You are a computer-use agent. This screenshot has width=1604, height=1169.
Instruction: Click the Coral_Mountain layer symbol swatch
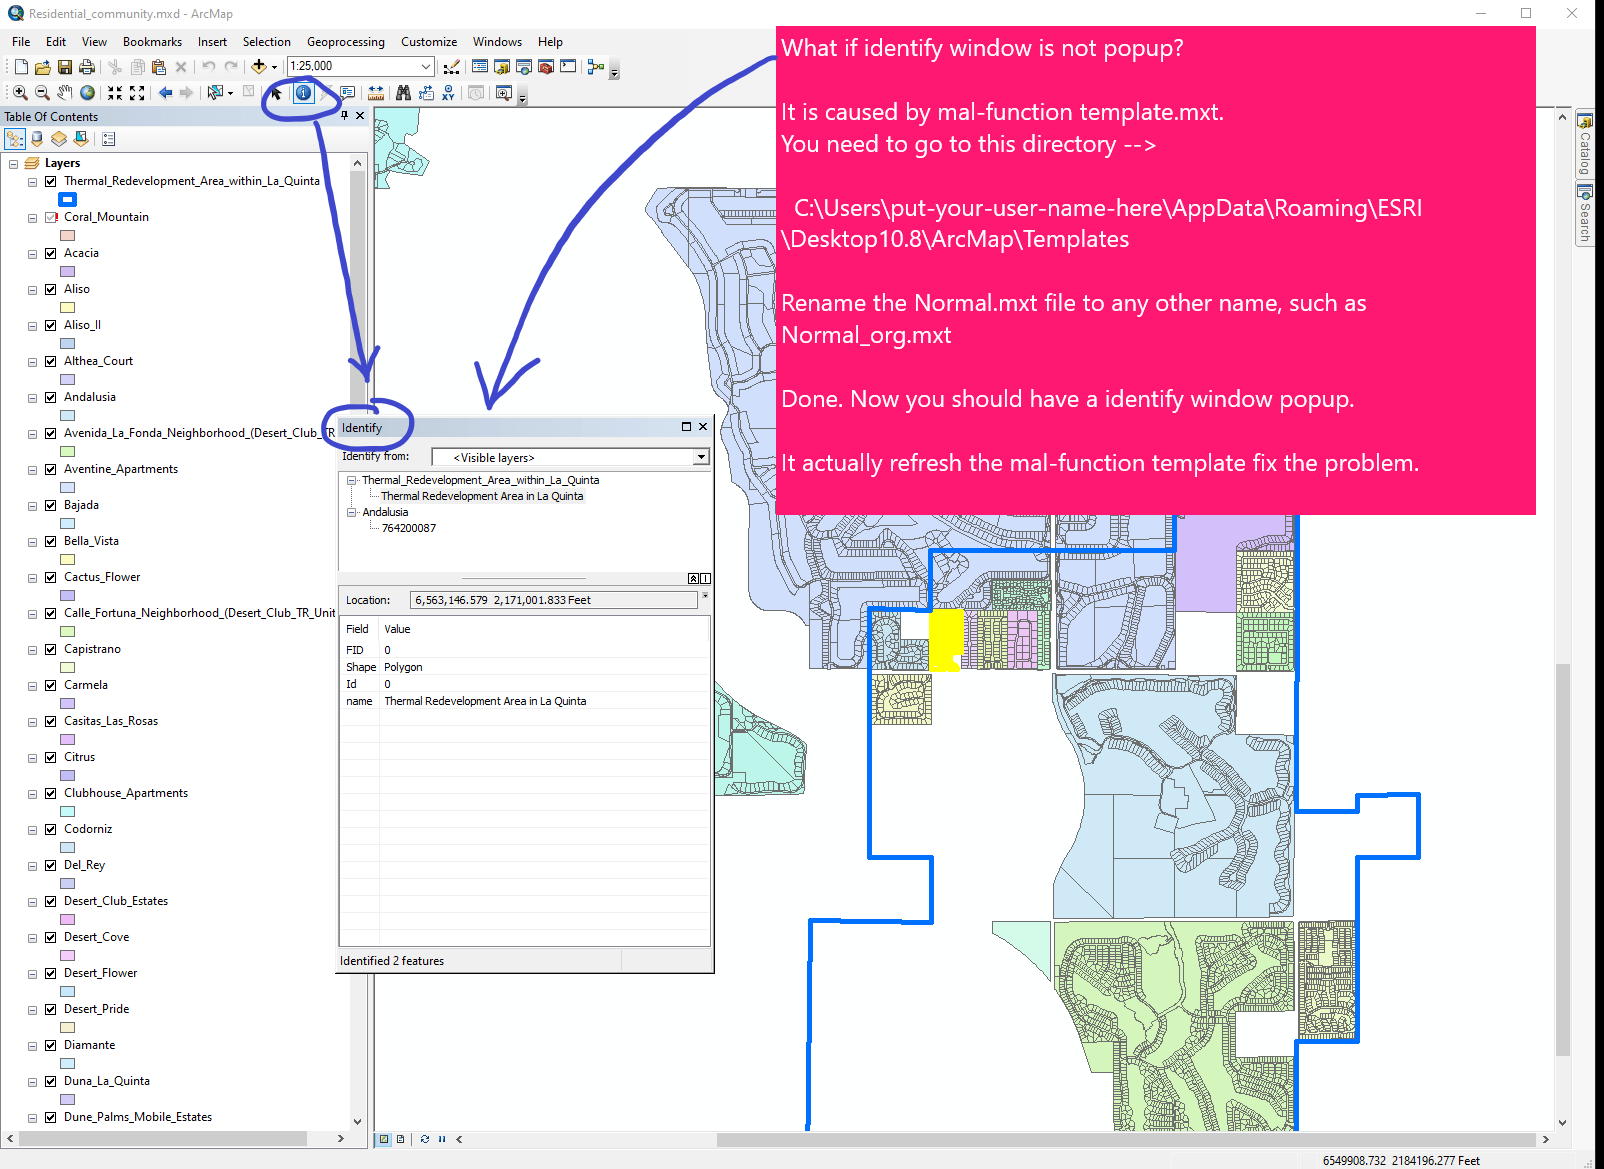pos(67,234)
